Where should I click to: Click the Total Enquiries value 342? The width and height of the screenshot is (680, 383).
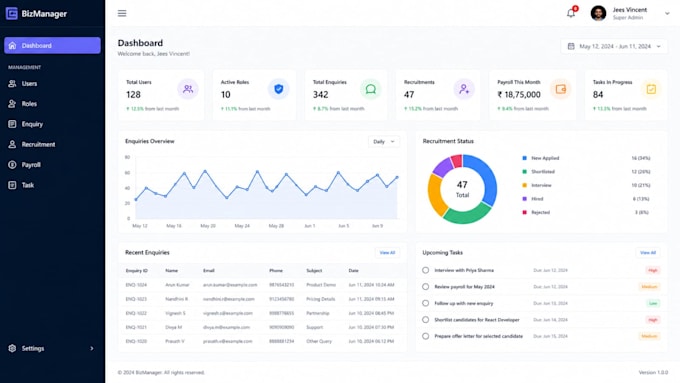coord(320,95)
